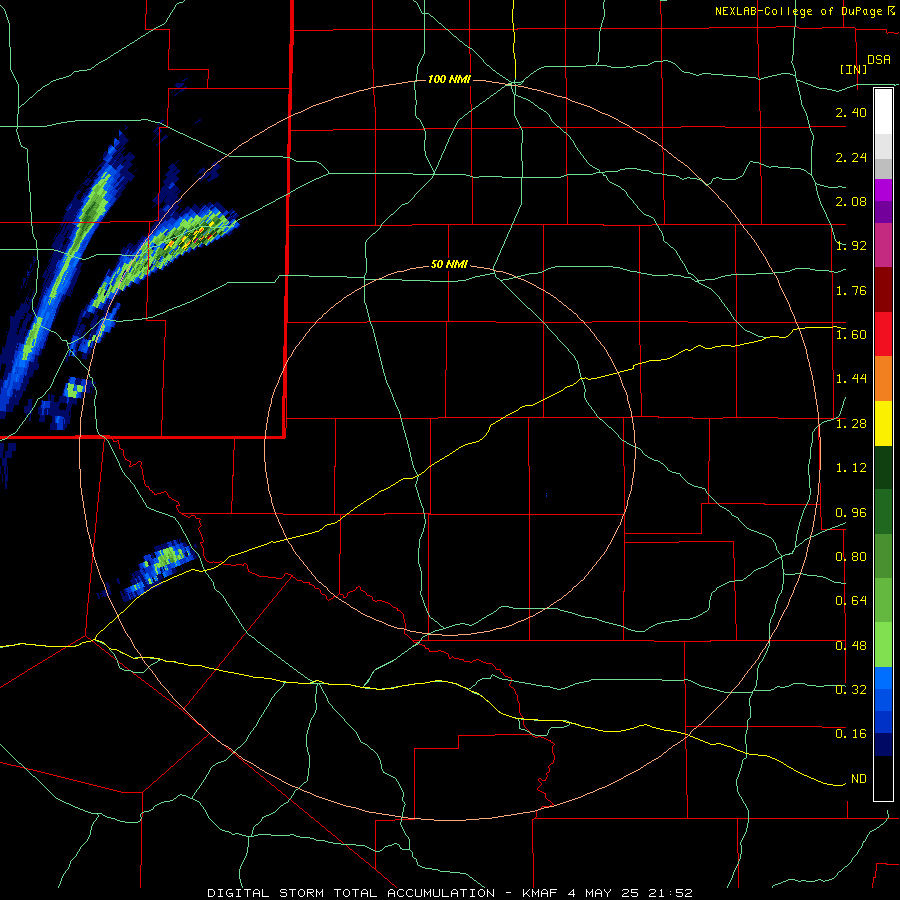Click the Digital Storm Total Accumulation caption
The width and height of the screenshot is (900, 900).
pos(450,893)
